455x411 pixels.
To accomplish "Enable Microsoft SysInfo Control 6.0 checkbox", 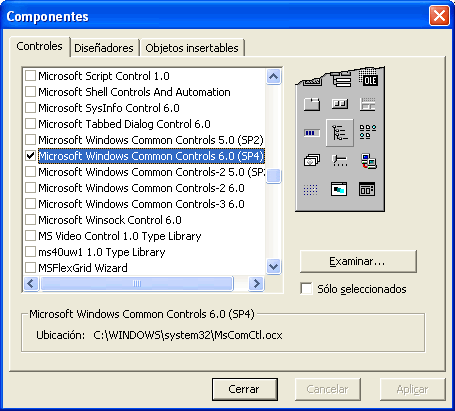I will tap(30, 108).
